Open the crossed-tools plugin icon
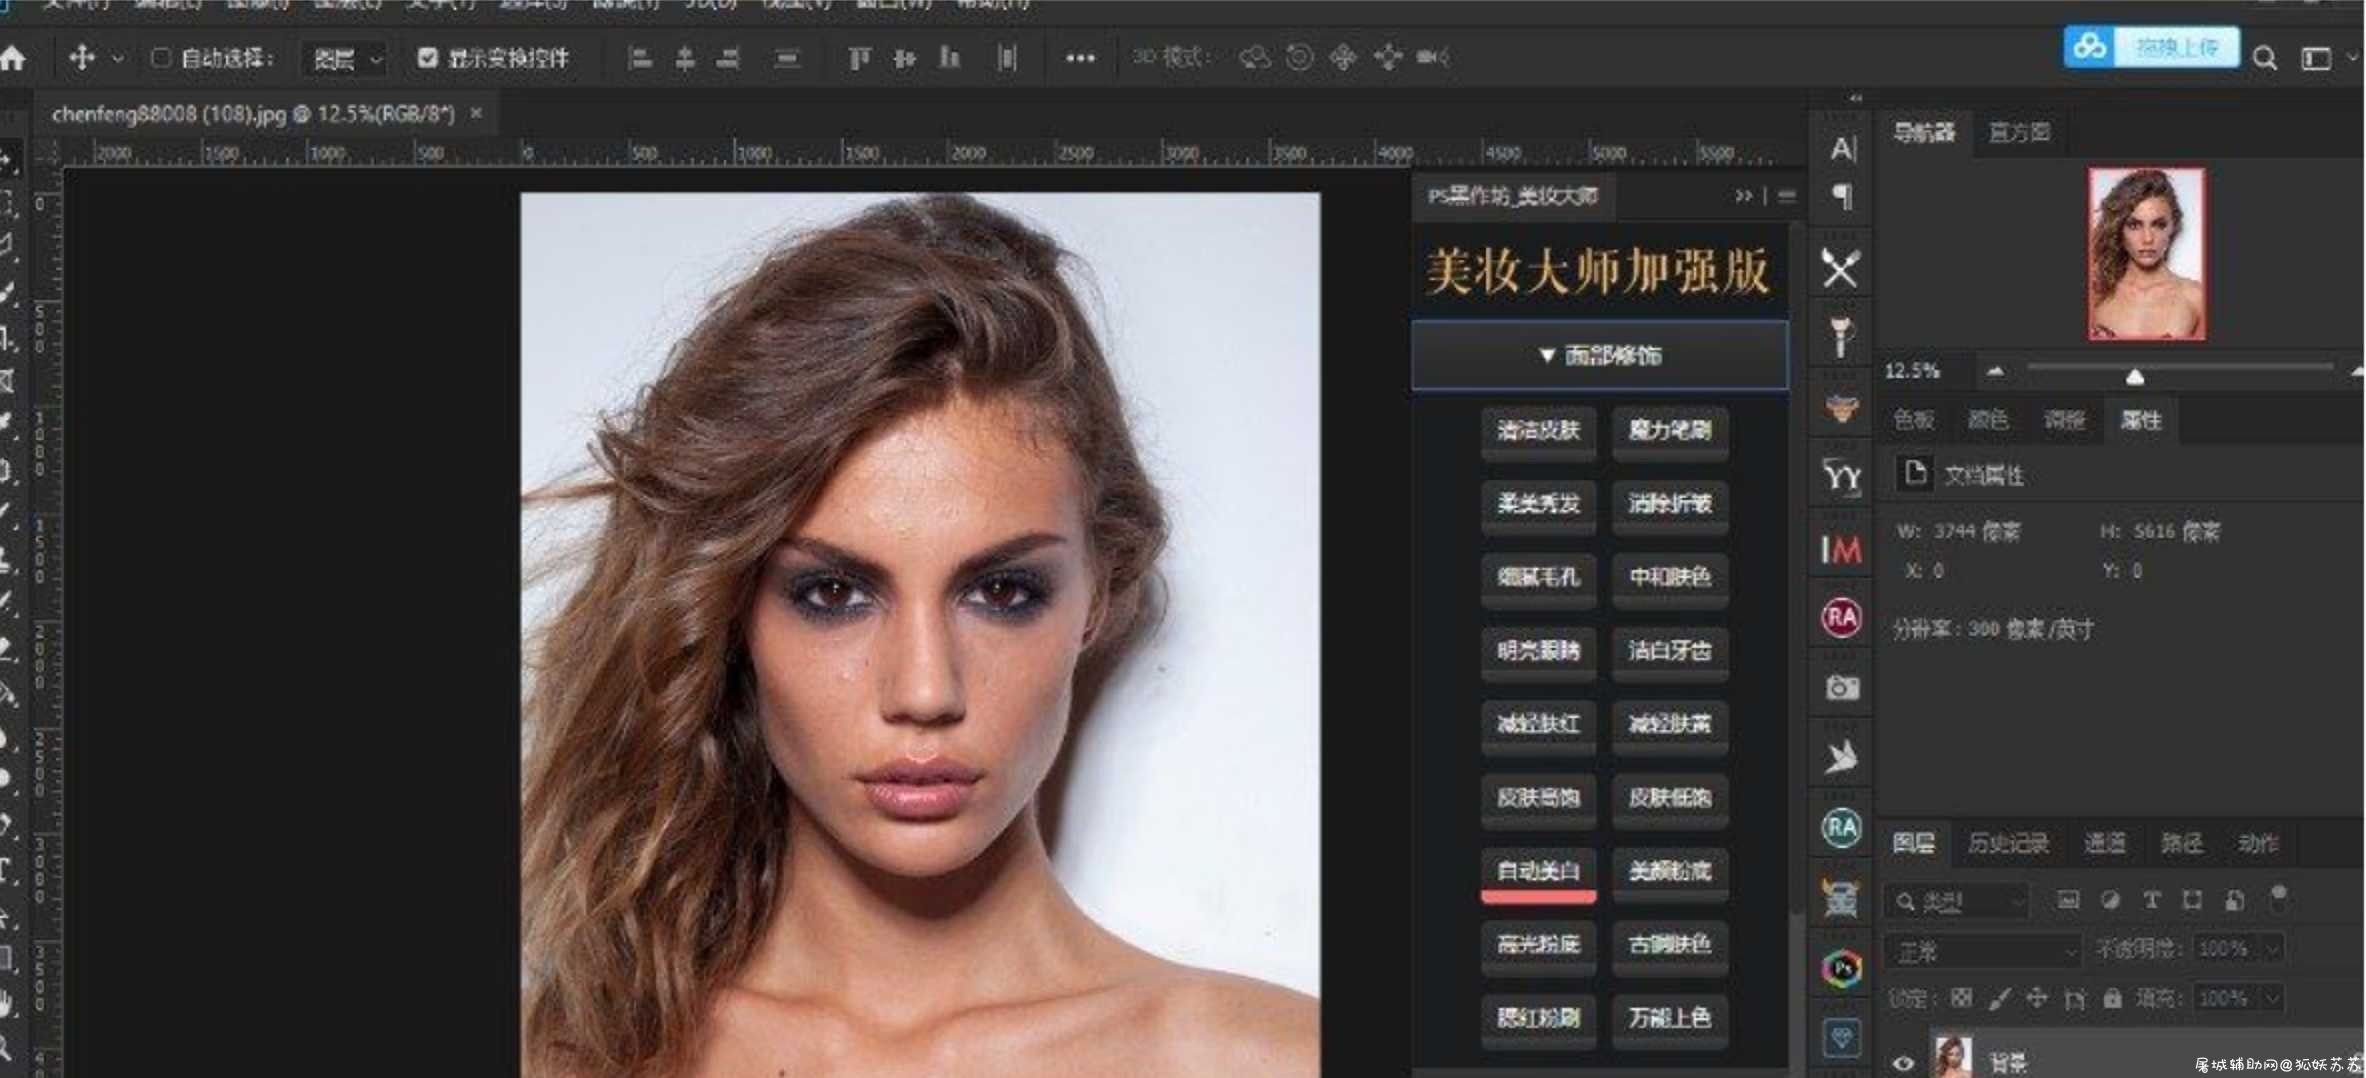The height and width of the screenshot is (1078, 2366). coord(1841,268)
